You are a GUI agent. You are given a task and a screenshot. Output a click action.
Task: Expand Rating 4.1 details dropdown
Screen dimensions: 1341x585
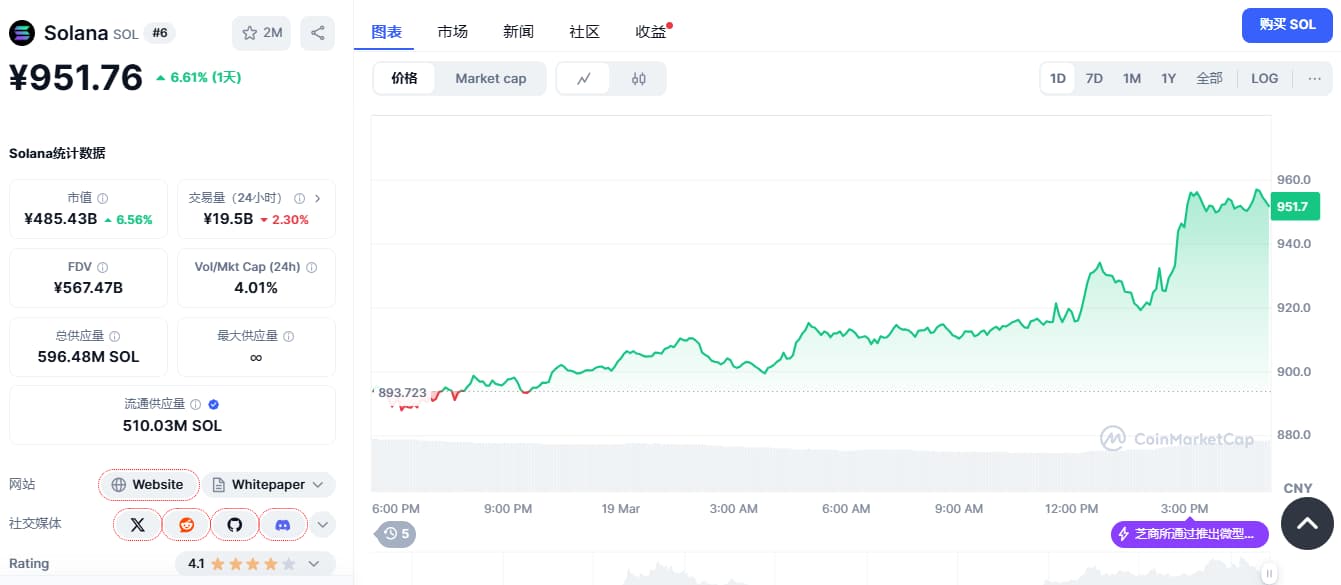255,564
